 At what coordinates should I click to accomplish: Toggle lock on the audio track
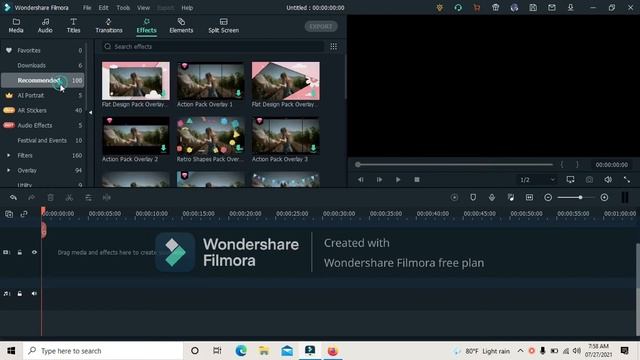20,293
